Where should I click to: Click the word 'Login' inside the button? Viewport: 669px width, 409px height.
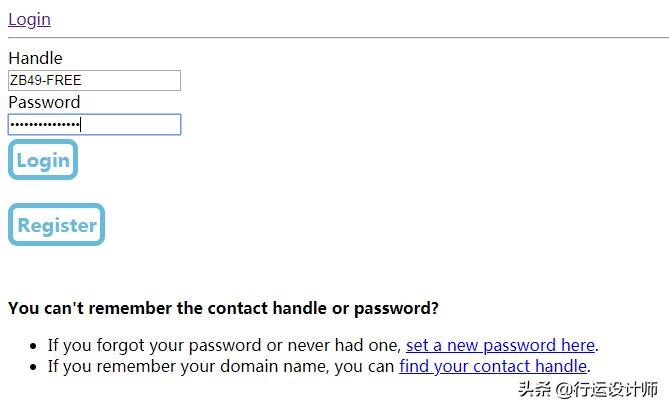click(x=43, y=160)
